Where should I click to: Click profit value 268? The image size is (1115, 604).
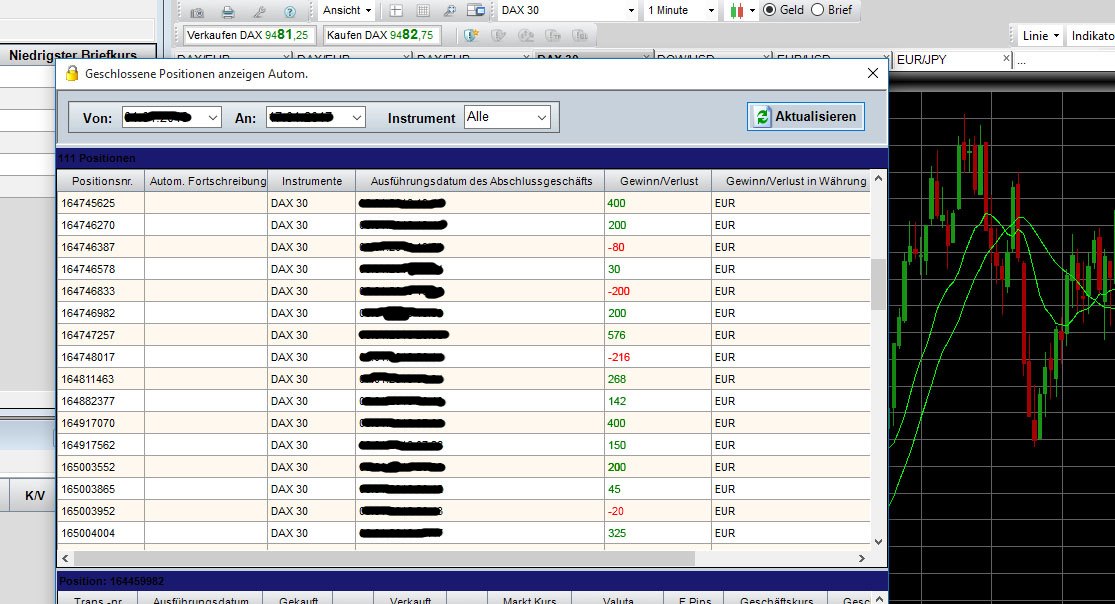tap(617, 379)
